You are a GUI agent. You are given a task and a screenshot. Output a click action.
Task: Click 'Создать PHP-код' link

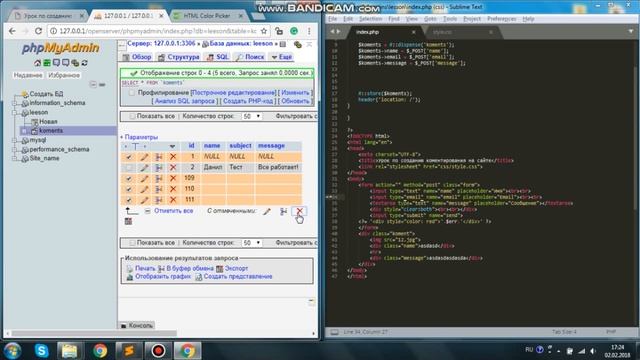coord(248,101)
